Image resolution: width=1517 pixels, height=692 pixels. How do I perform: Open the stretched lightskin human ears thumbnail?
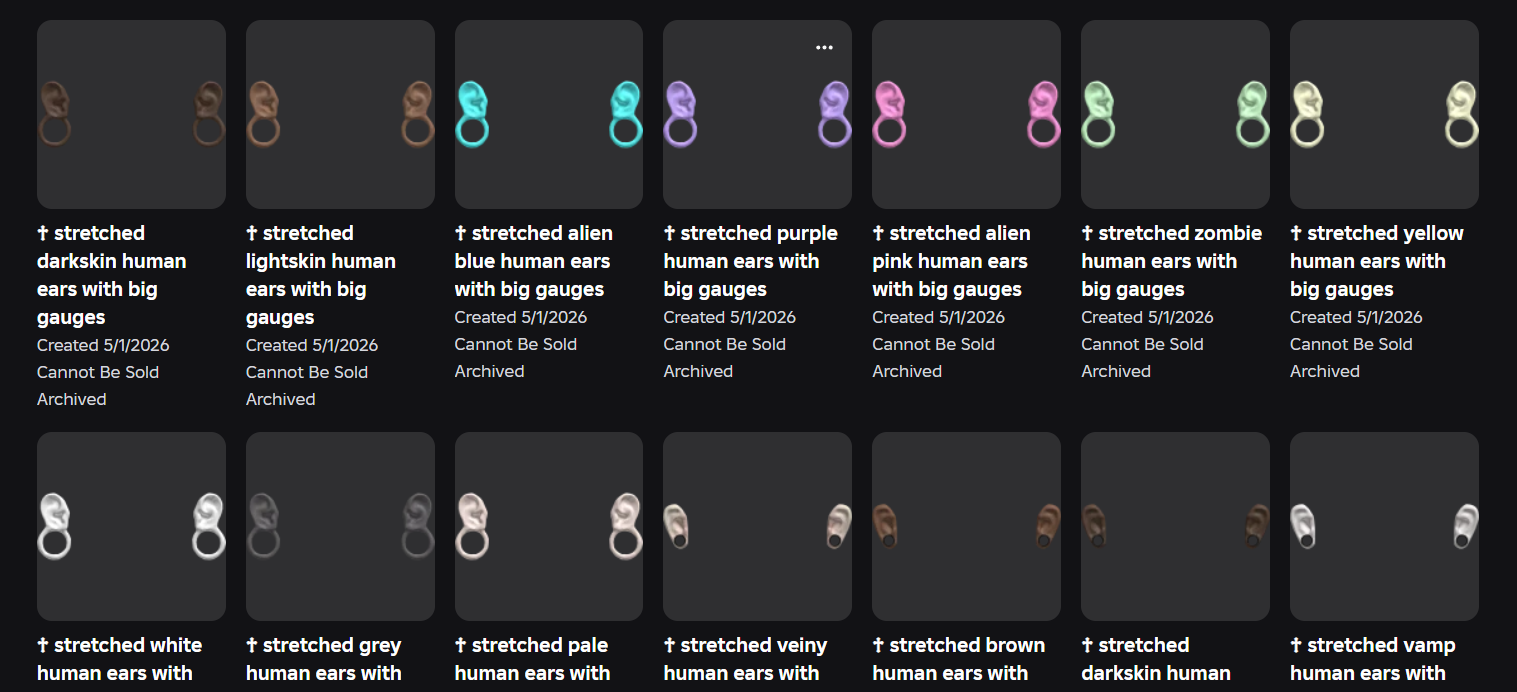click(x=340, y=114)
